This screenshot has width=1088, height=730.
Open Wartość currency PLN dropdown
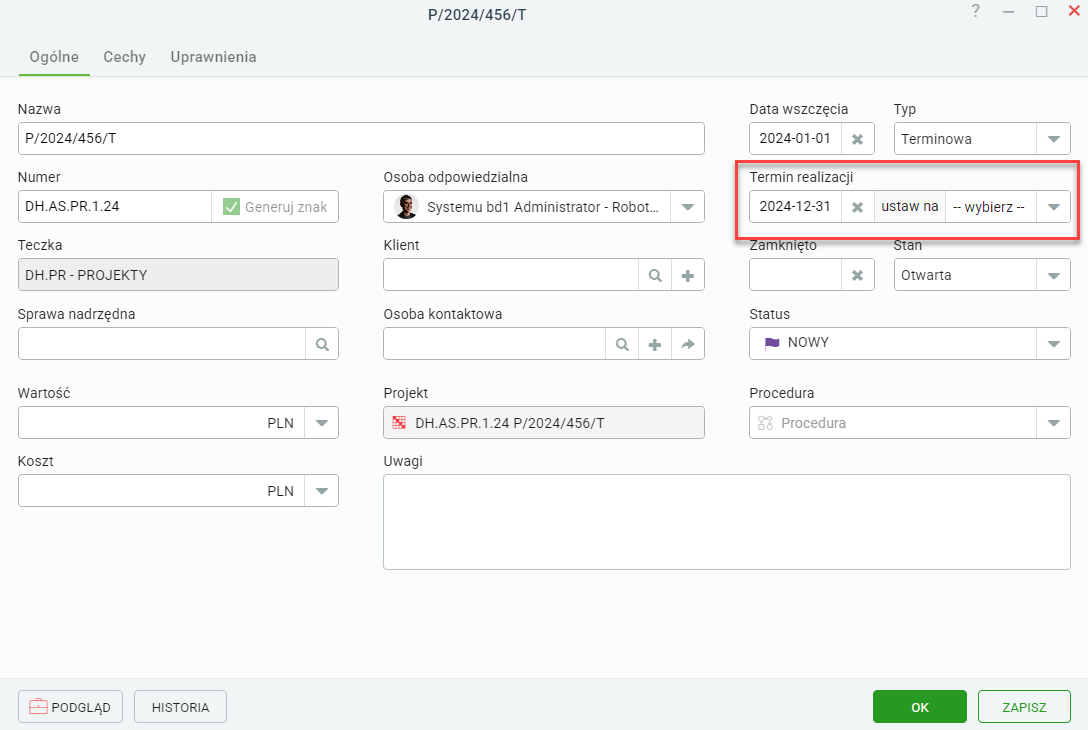(321, 423)
